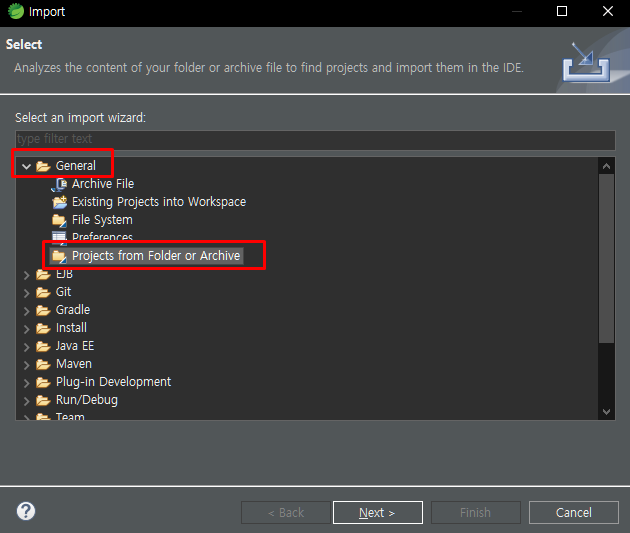Expand the Gradle category
This screenshot has height=533, width=630.
tap(27, 311)
